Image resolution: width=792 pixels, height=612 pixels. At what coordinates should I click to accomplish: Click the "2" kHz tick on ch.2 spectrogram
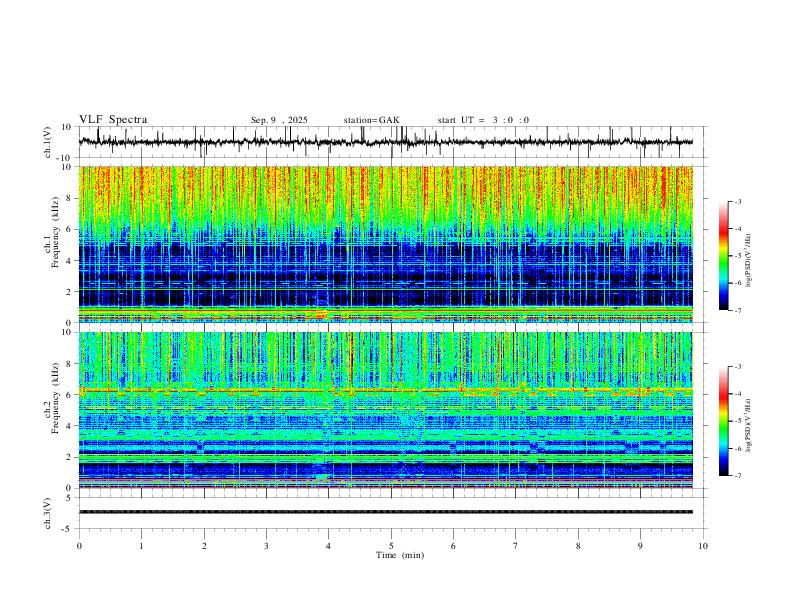70,457
